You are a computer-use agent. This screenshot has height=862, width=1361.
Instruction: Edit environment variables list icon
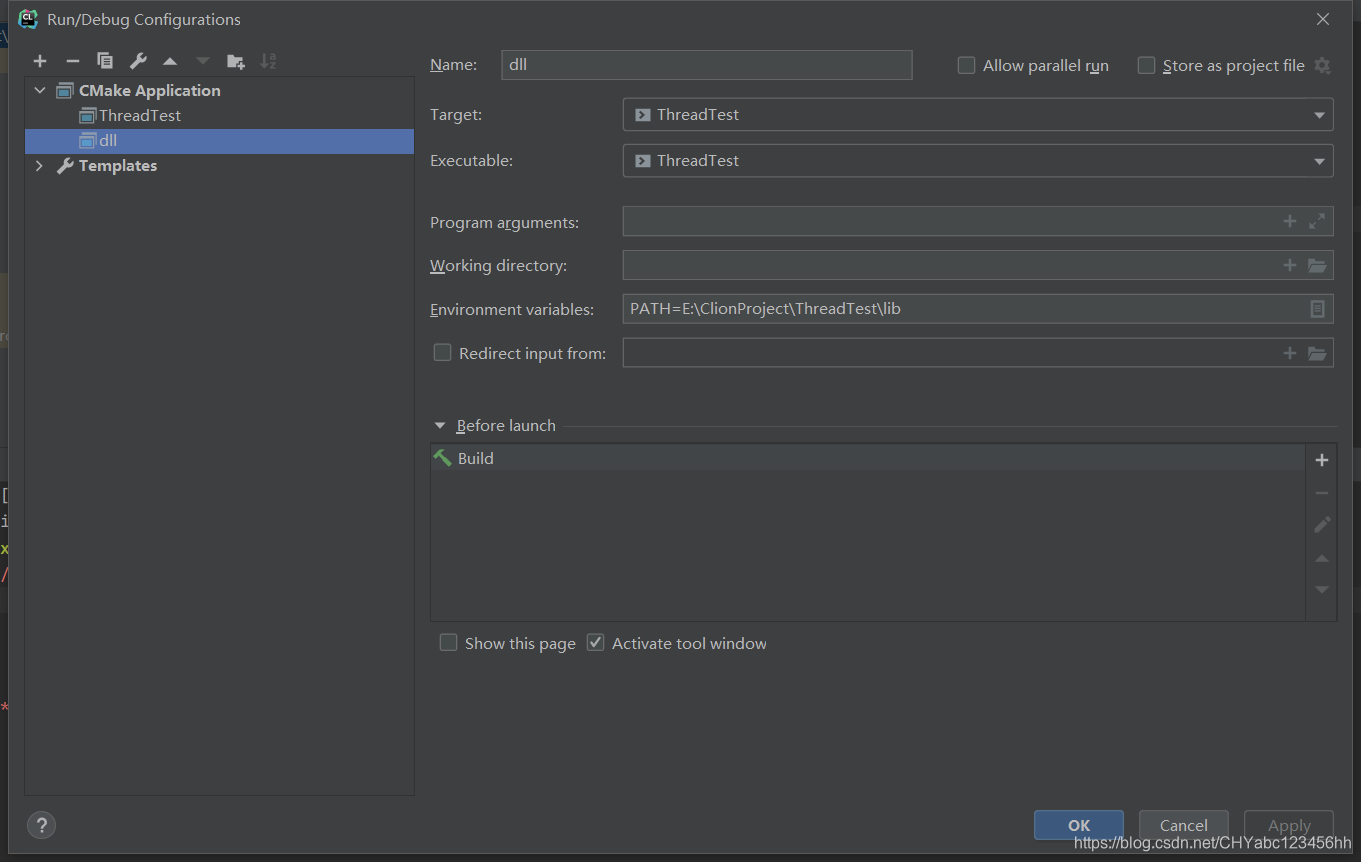point(1317,309)
